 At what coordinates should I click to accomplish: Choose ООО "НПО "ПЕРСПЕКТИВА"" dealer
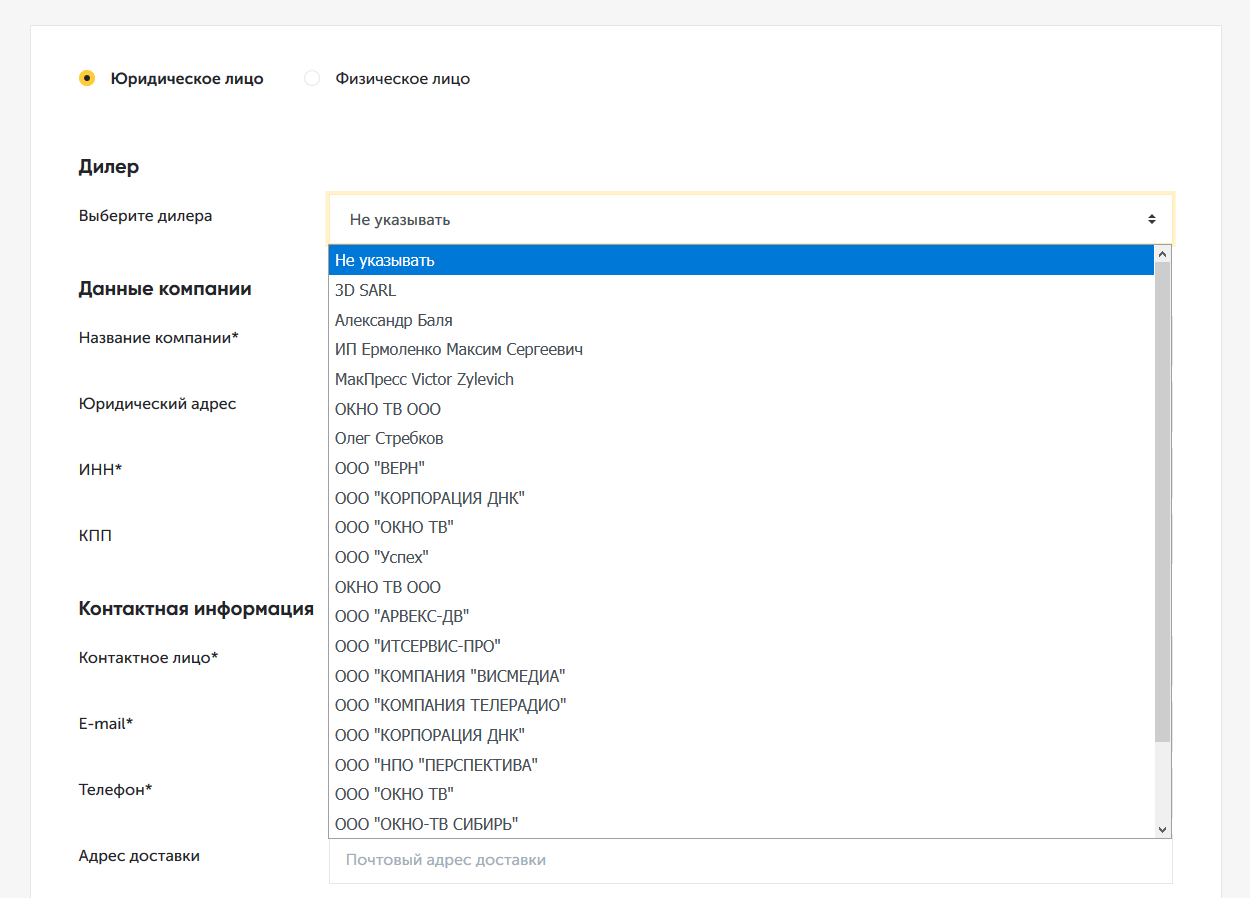(x=436, y=765)
